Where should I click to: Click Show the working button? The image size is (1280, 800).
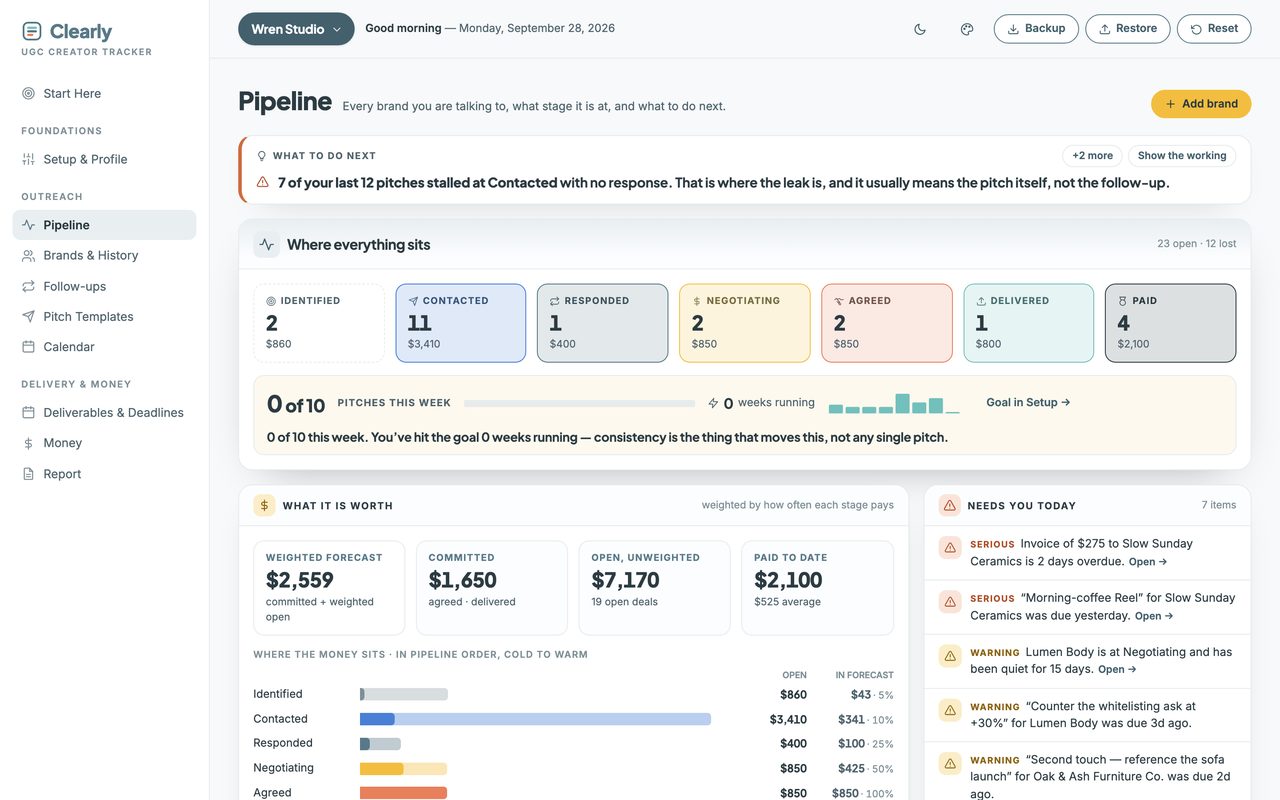[1182, 156]
